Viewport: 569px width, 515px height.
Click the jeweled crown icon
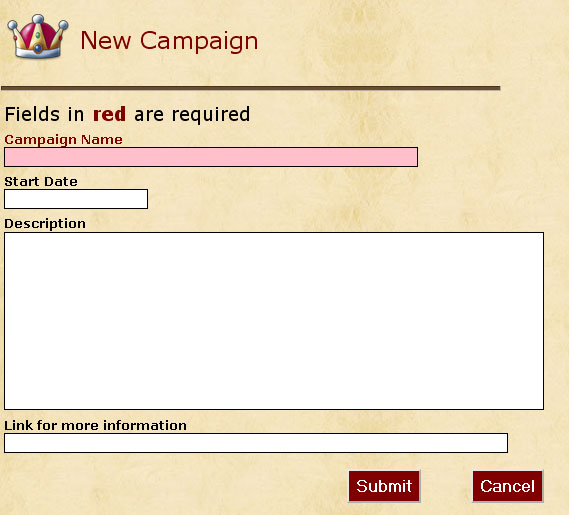coord(38,37)
